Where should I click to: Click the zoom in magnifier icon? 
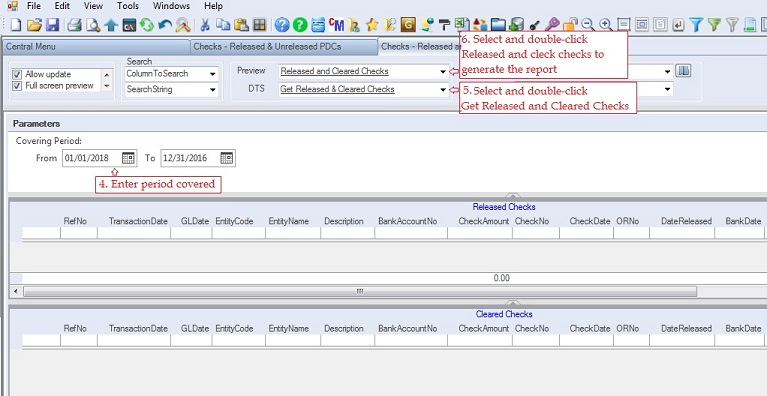point(606,24)
